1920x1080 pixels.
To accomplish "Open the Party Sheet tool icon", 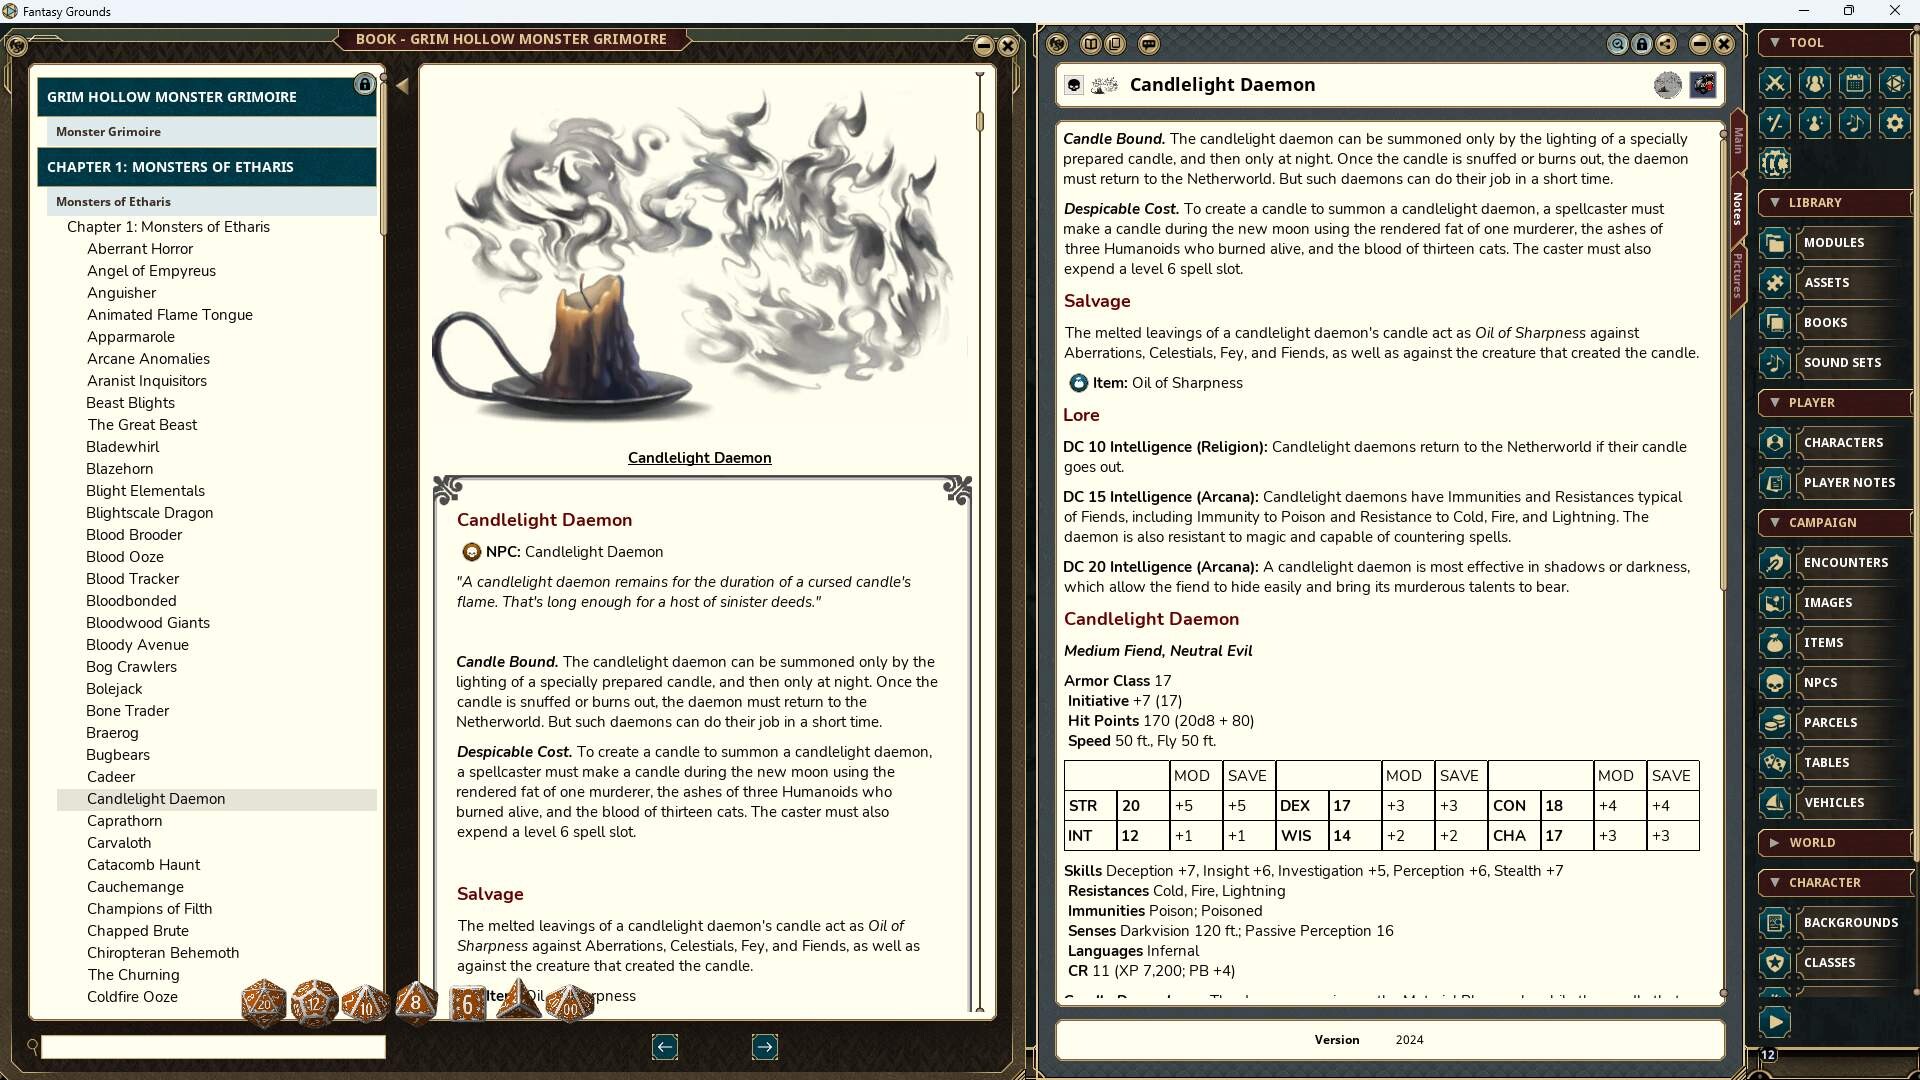I will tap(1815, 83).
